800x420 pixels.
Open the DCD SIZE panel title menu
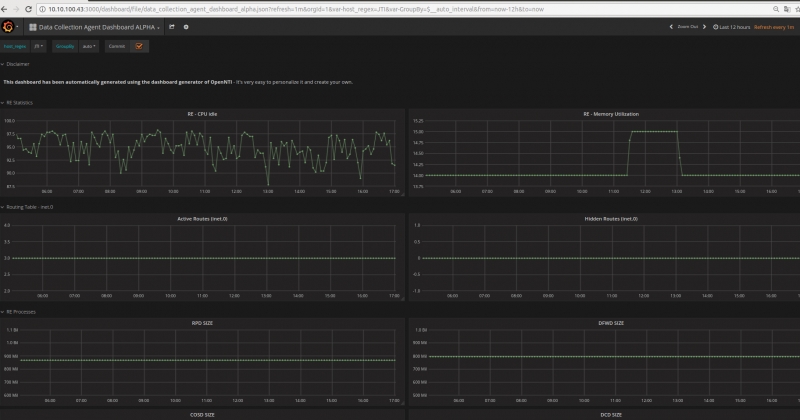[x=611, y=415]
